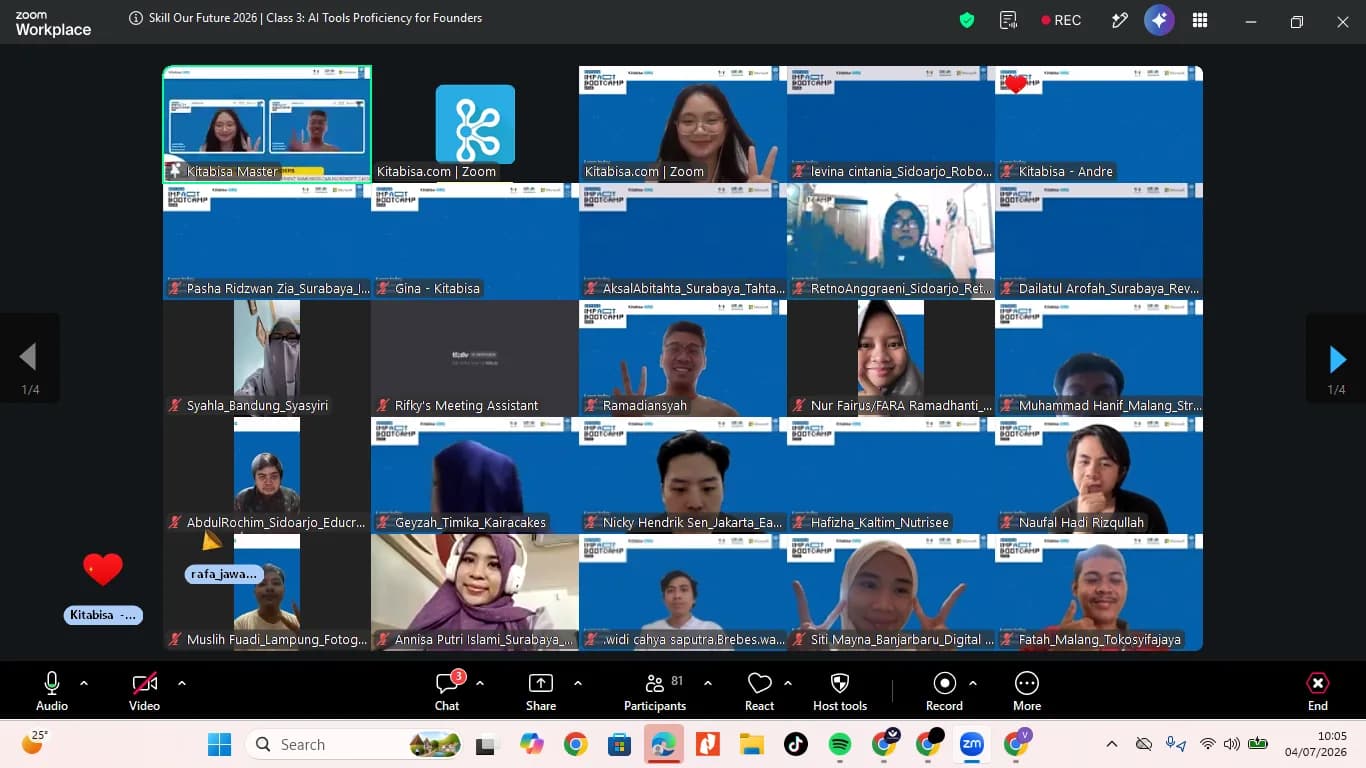This screenshot has height=768, width=1366.
Task: Open TikTok from the taskbar
Action: click(x=796, y=744)
